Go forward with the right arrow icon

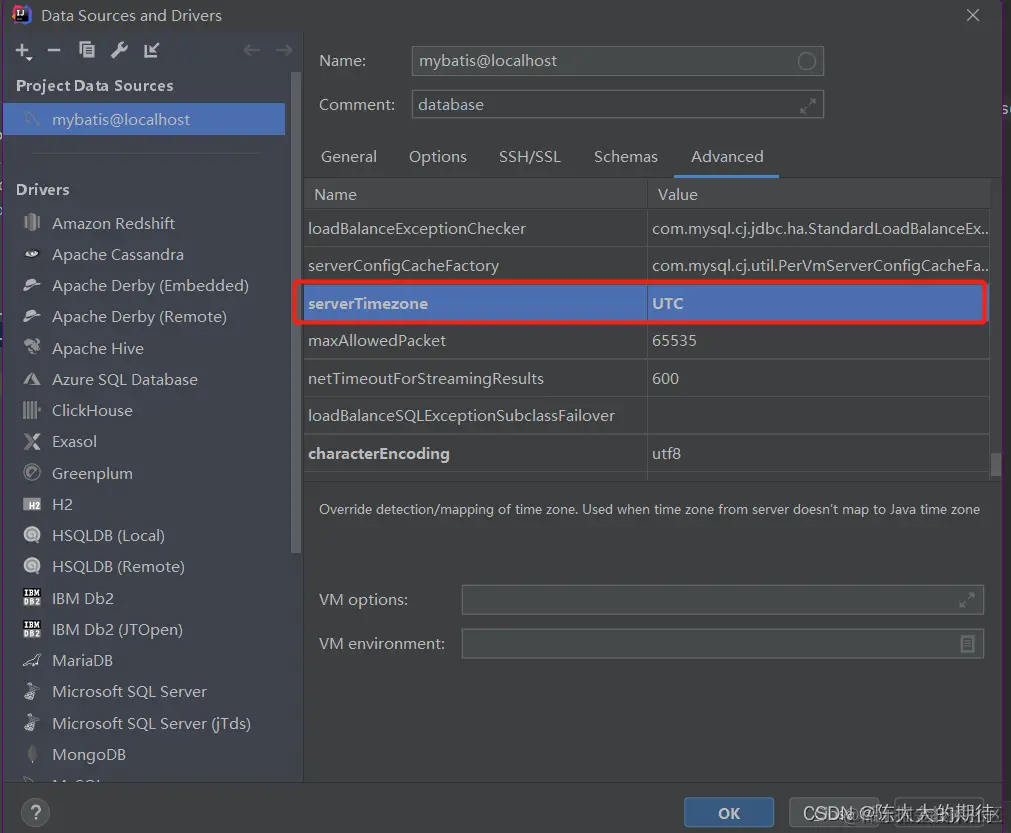(284, 50)
